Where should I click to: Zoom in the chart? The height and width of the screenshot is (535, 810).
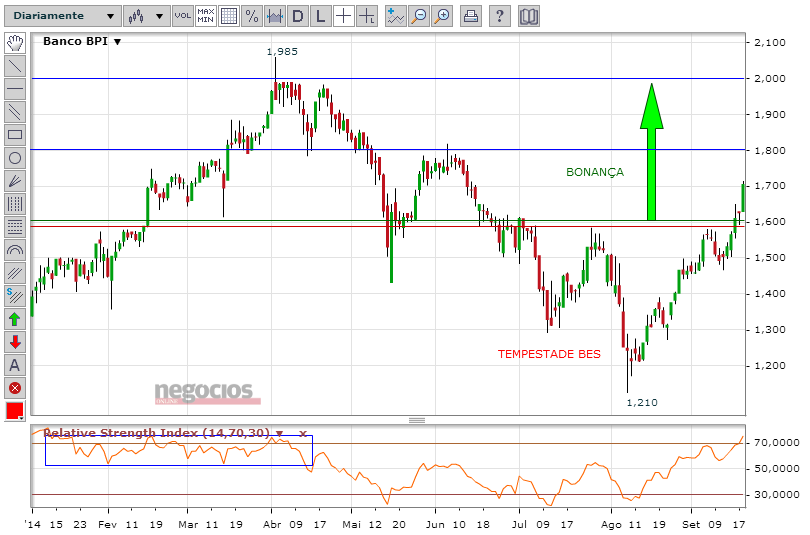click(442, 16)
